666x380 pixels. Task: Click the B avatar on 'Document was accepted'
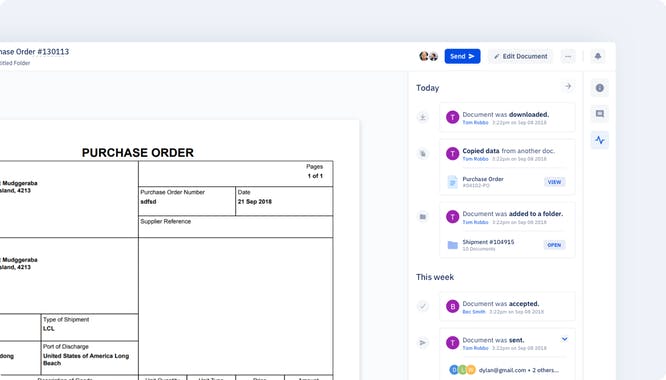point(452,306)
